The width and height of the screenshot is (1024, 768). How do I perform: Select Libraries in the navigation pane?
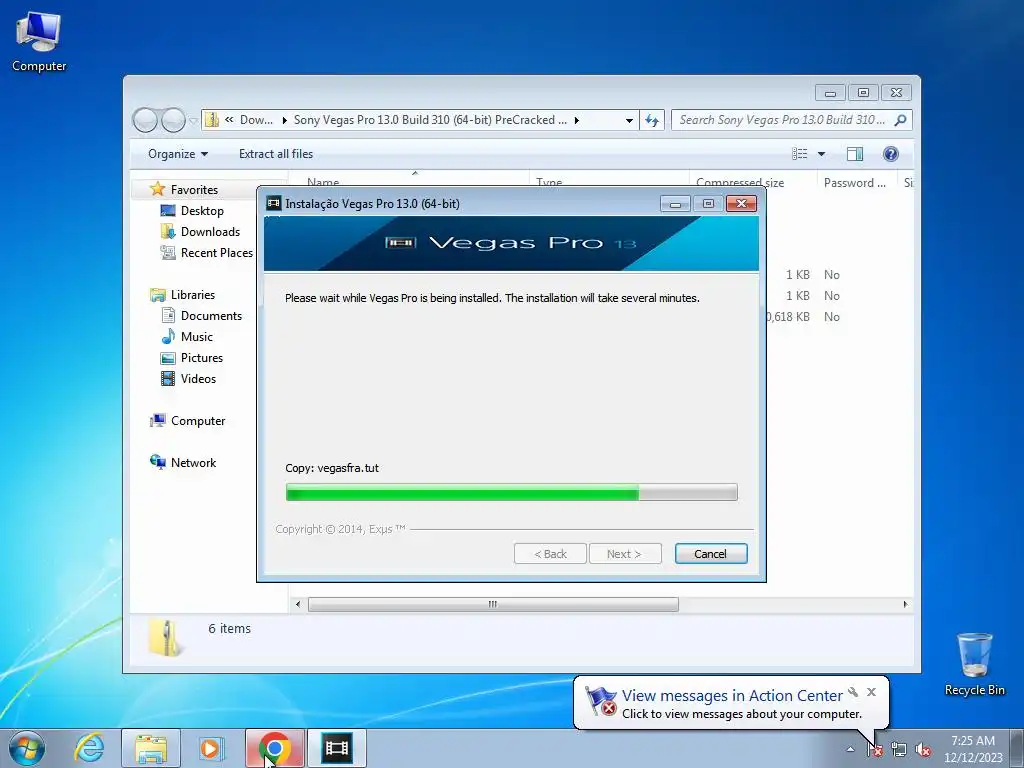tap(193, 295)
